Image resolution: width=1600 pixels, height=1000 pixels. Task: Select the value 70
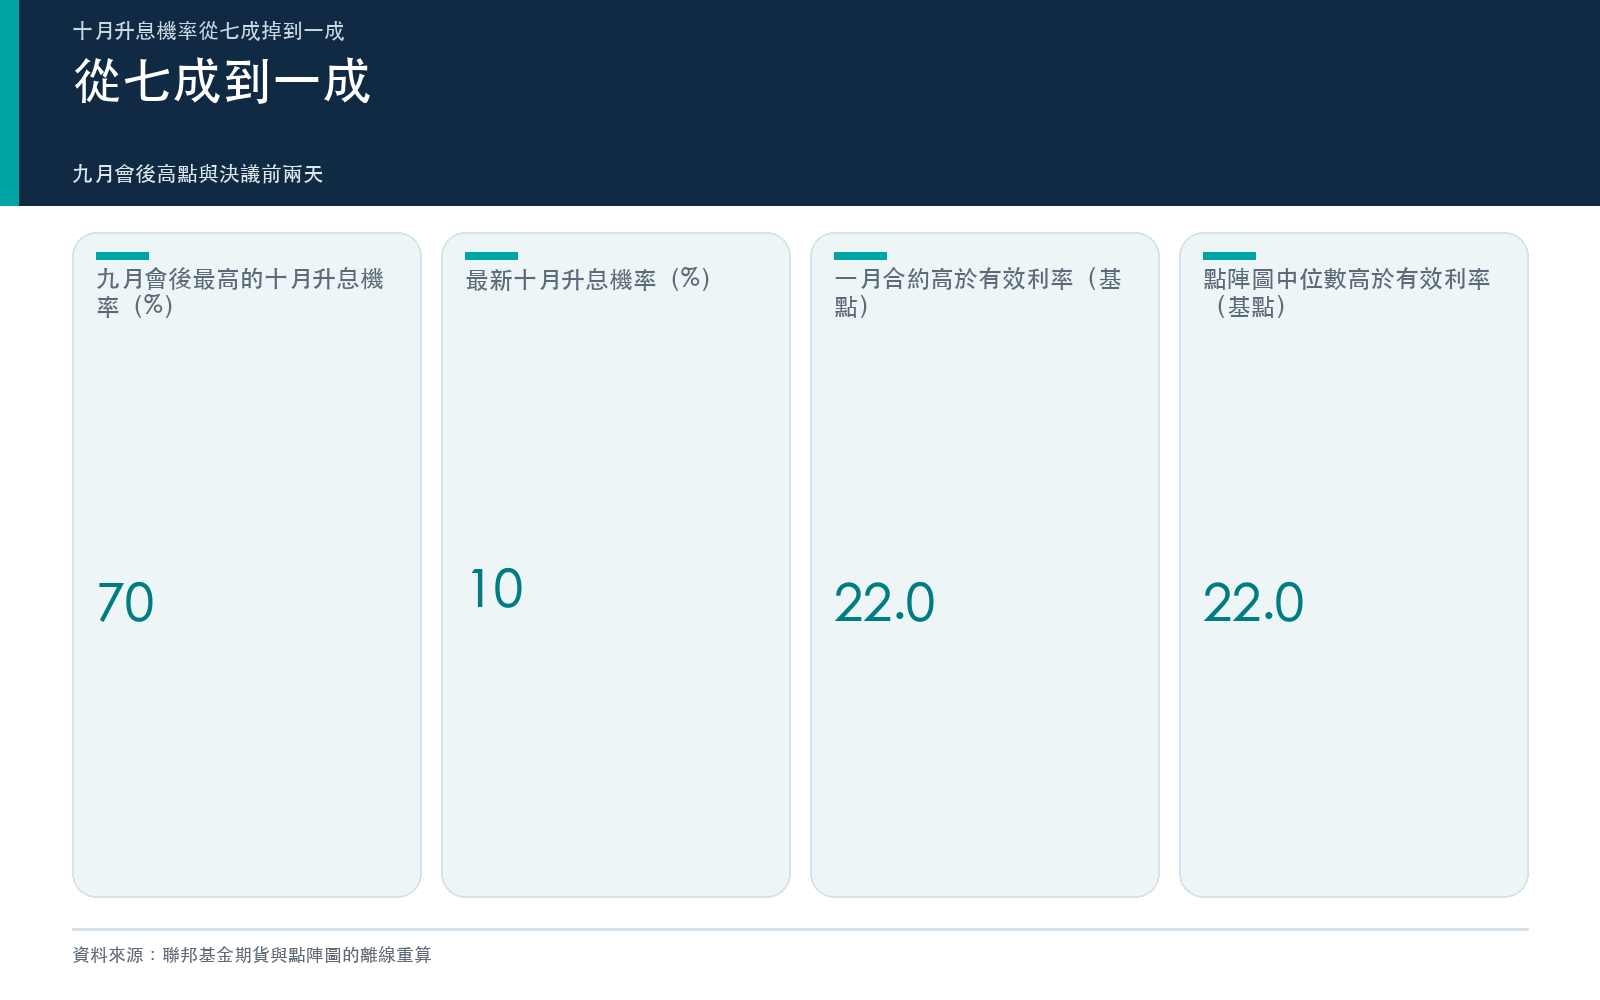pyautogui.click(x=126, y=603)
